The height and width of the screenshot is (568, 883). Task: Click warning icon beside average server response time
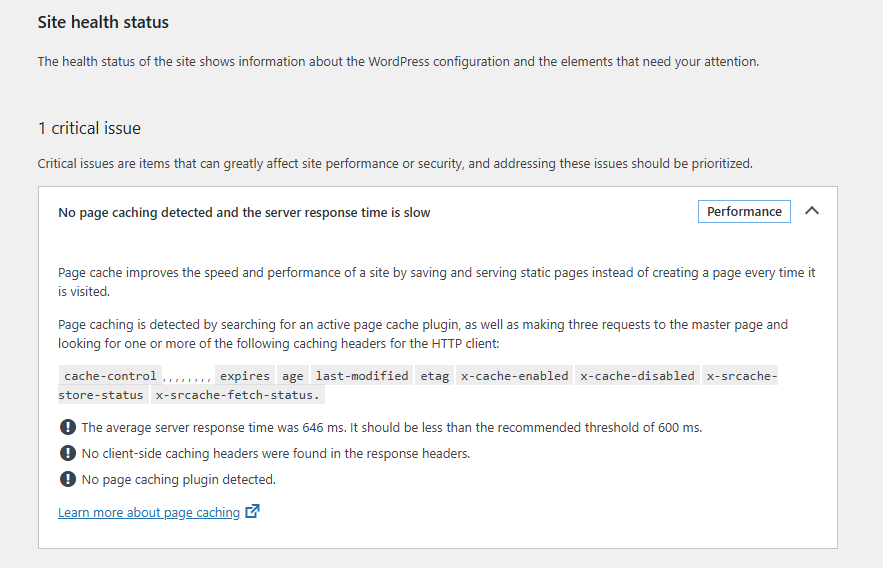[x=68, y=427]
